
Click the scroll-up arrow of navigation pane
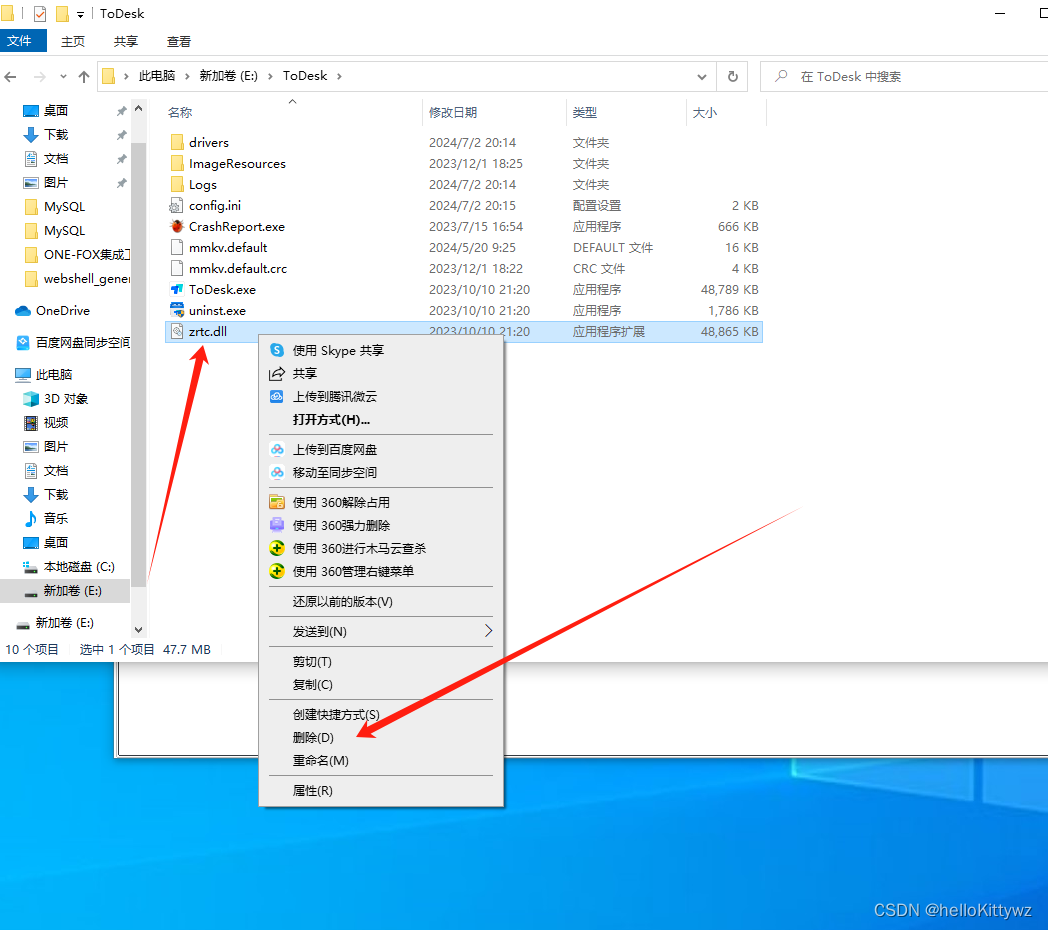point(138,108)
